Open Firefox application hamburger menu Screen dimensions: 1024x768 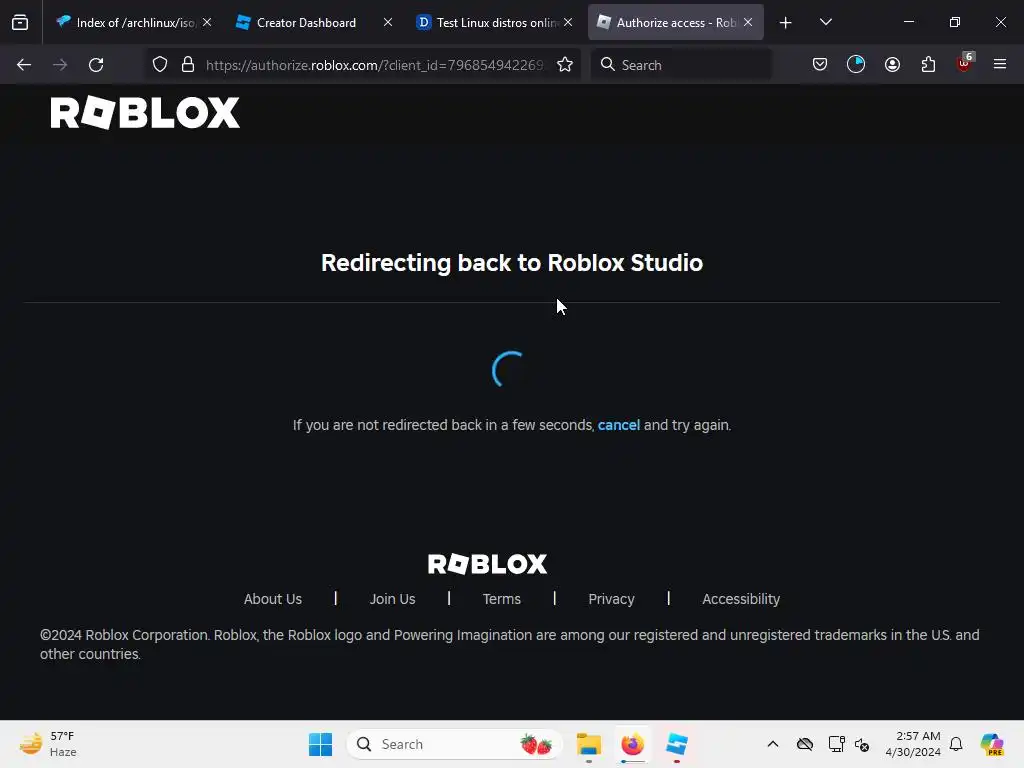point(1000,65)
